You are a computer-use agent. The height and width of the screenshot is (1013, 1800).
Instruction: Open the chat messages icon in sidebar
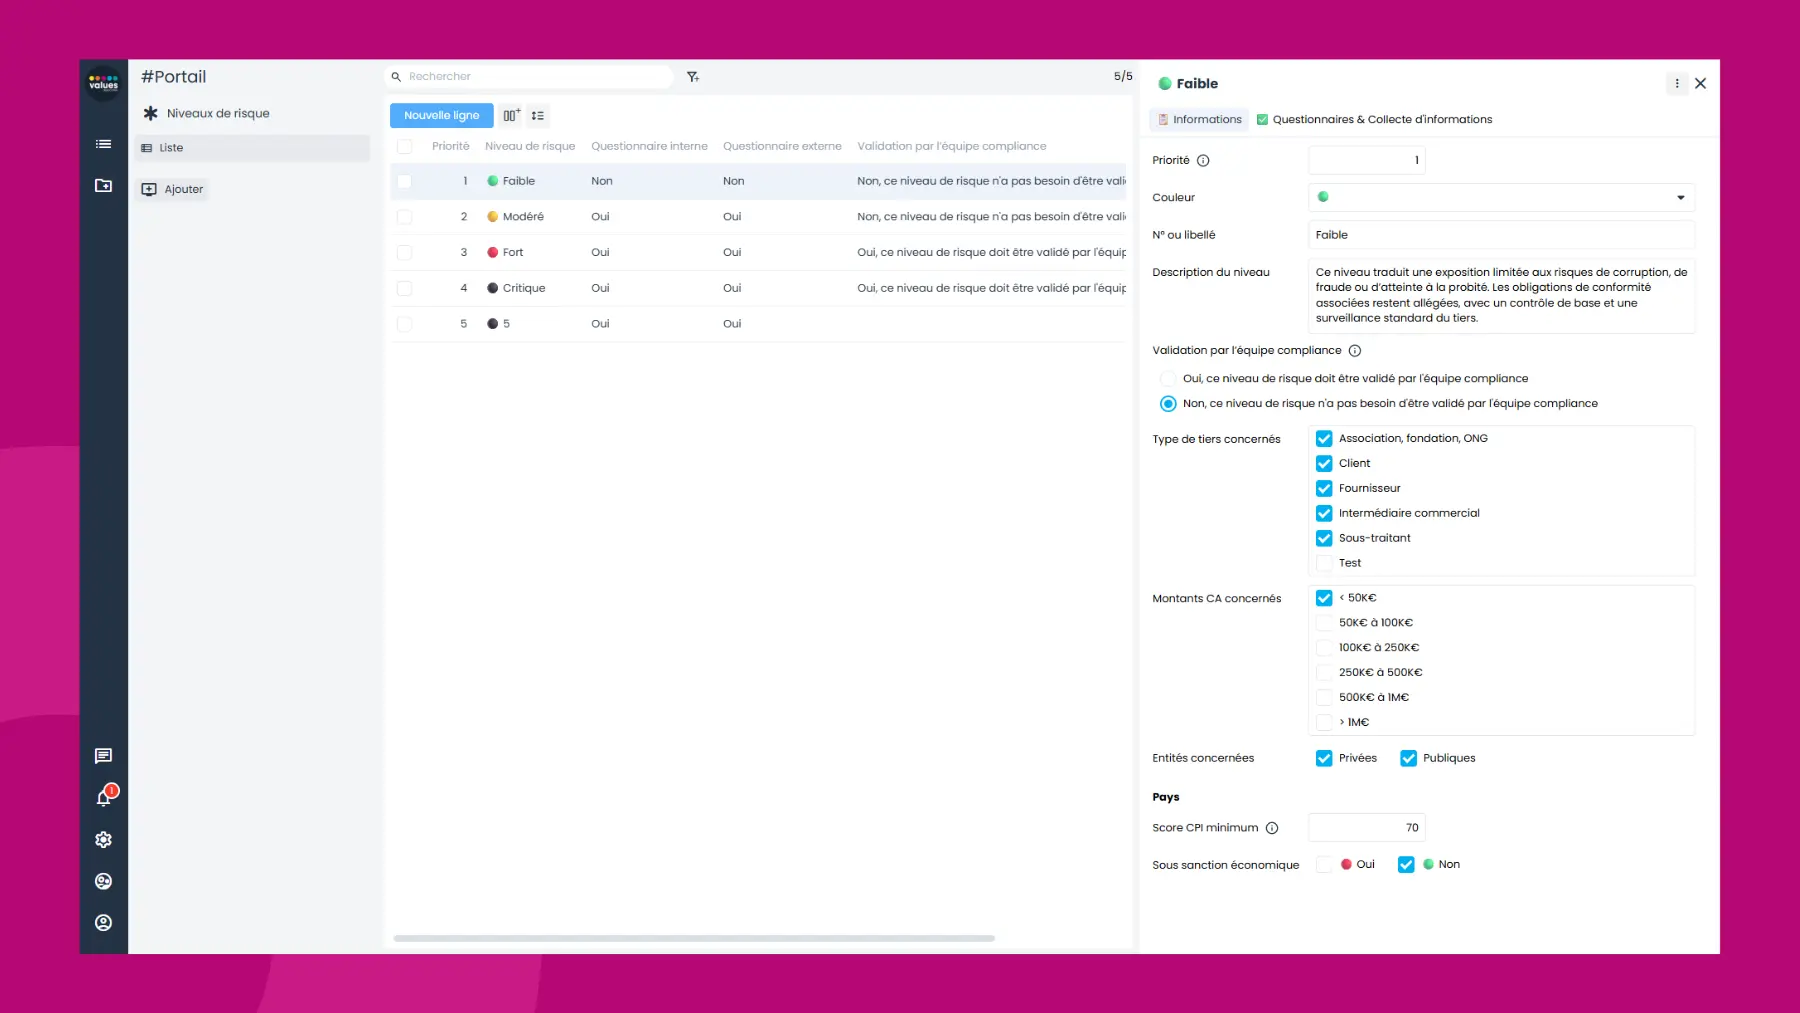click(x=103, y=755)
